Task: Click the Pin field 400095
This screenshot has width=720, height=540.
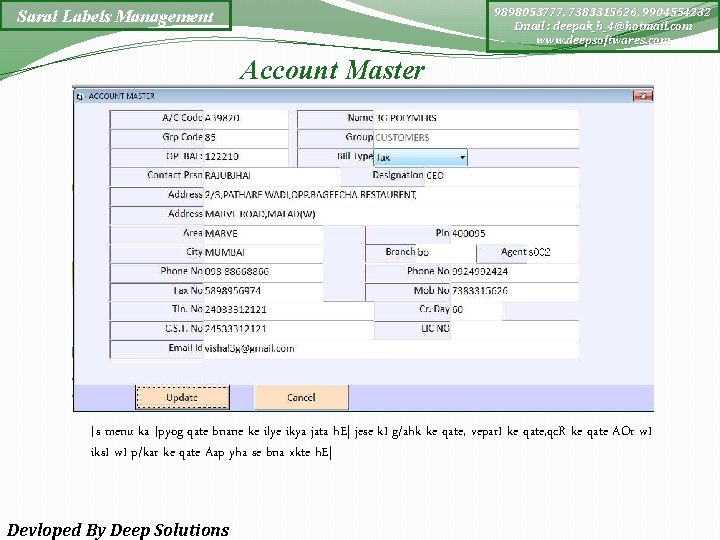Action: [514, 234]
